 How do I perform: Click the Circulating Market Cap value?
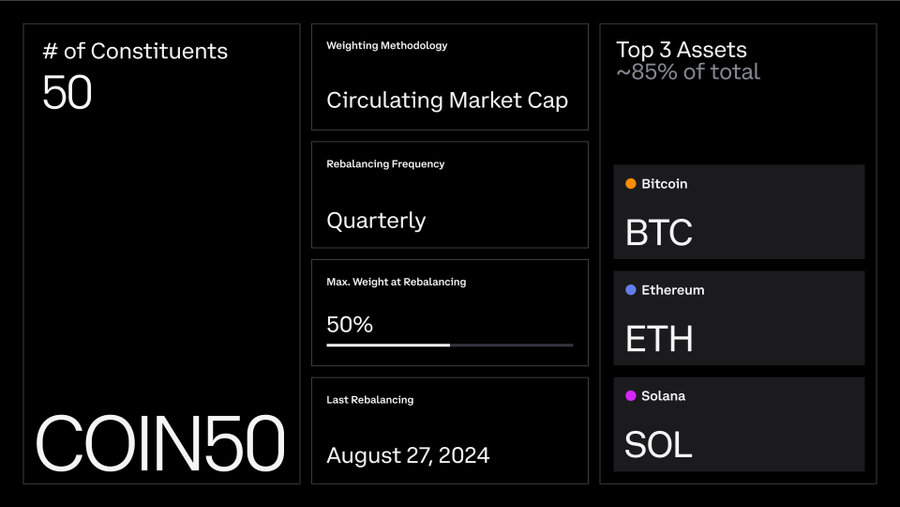[447, 100]
